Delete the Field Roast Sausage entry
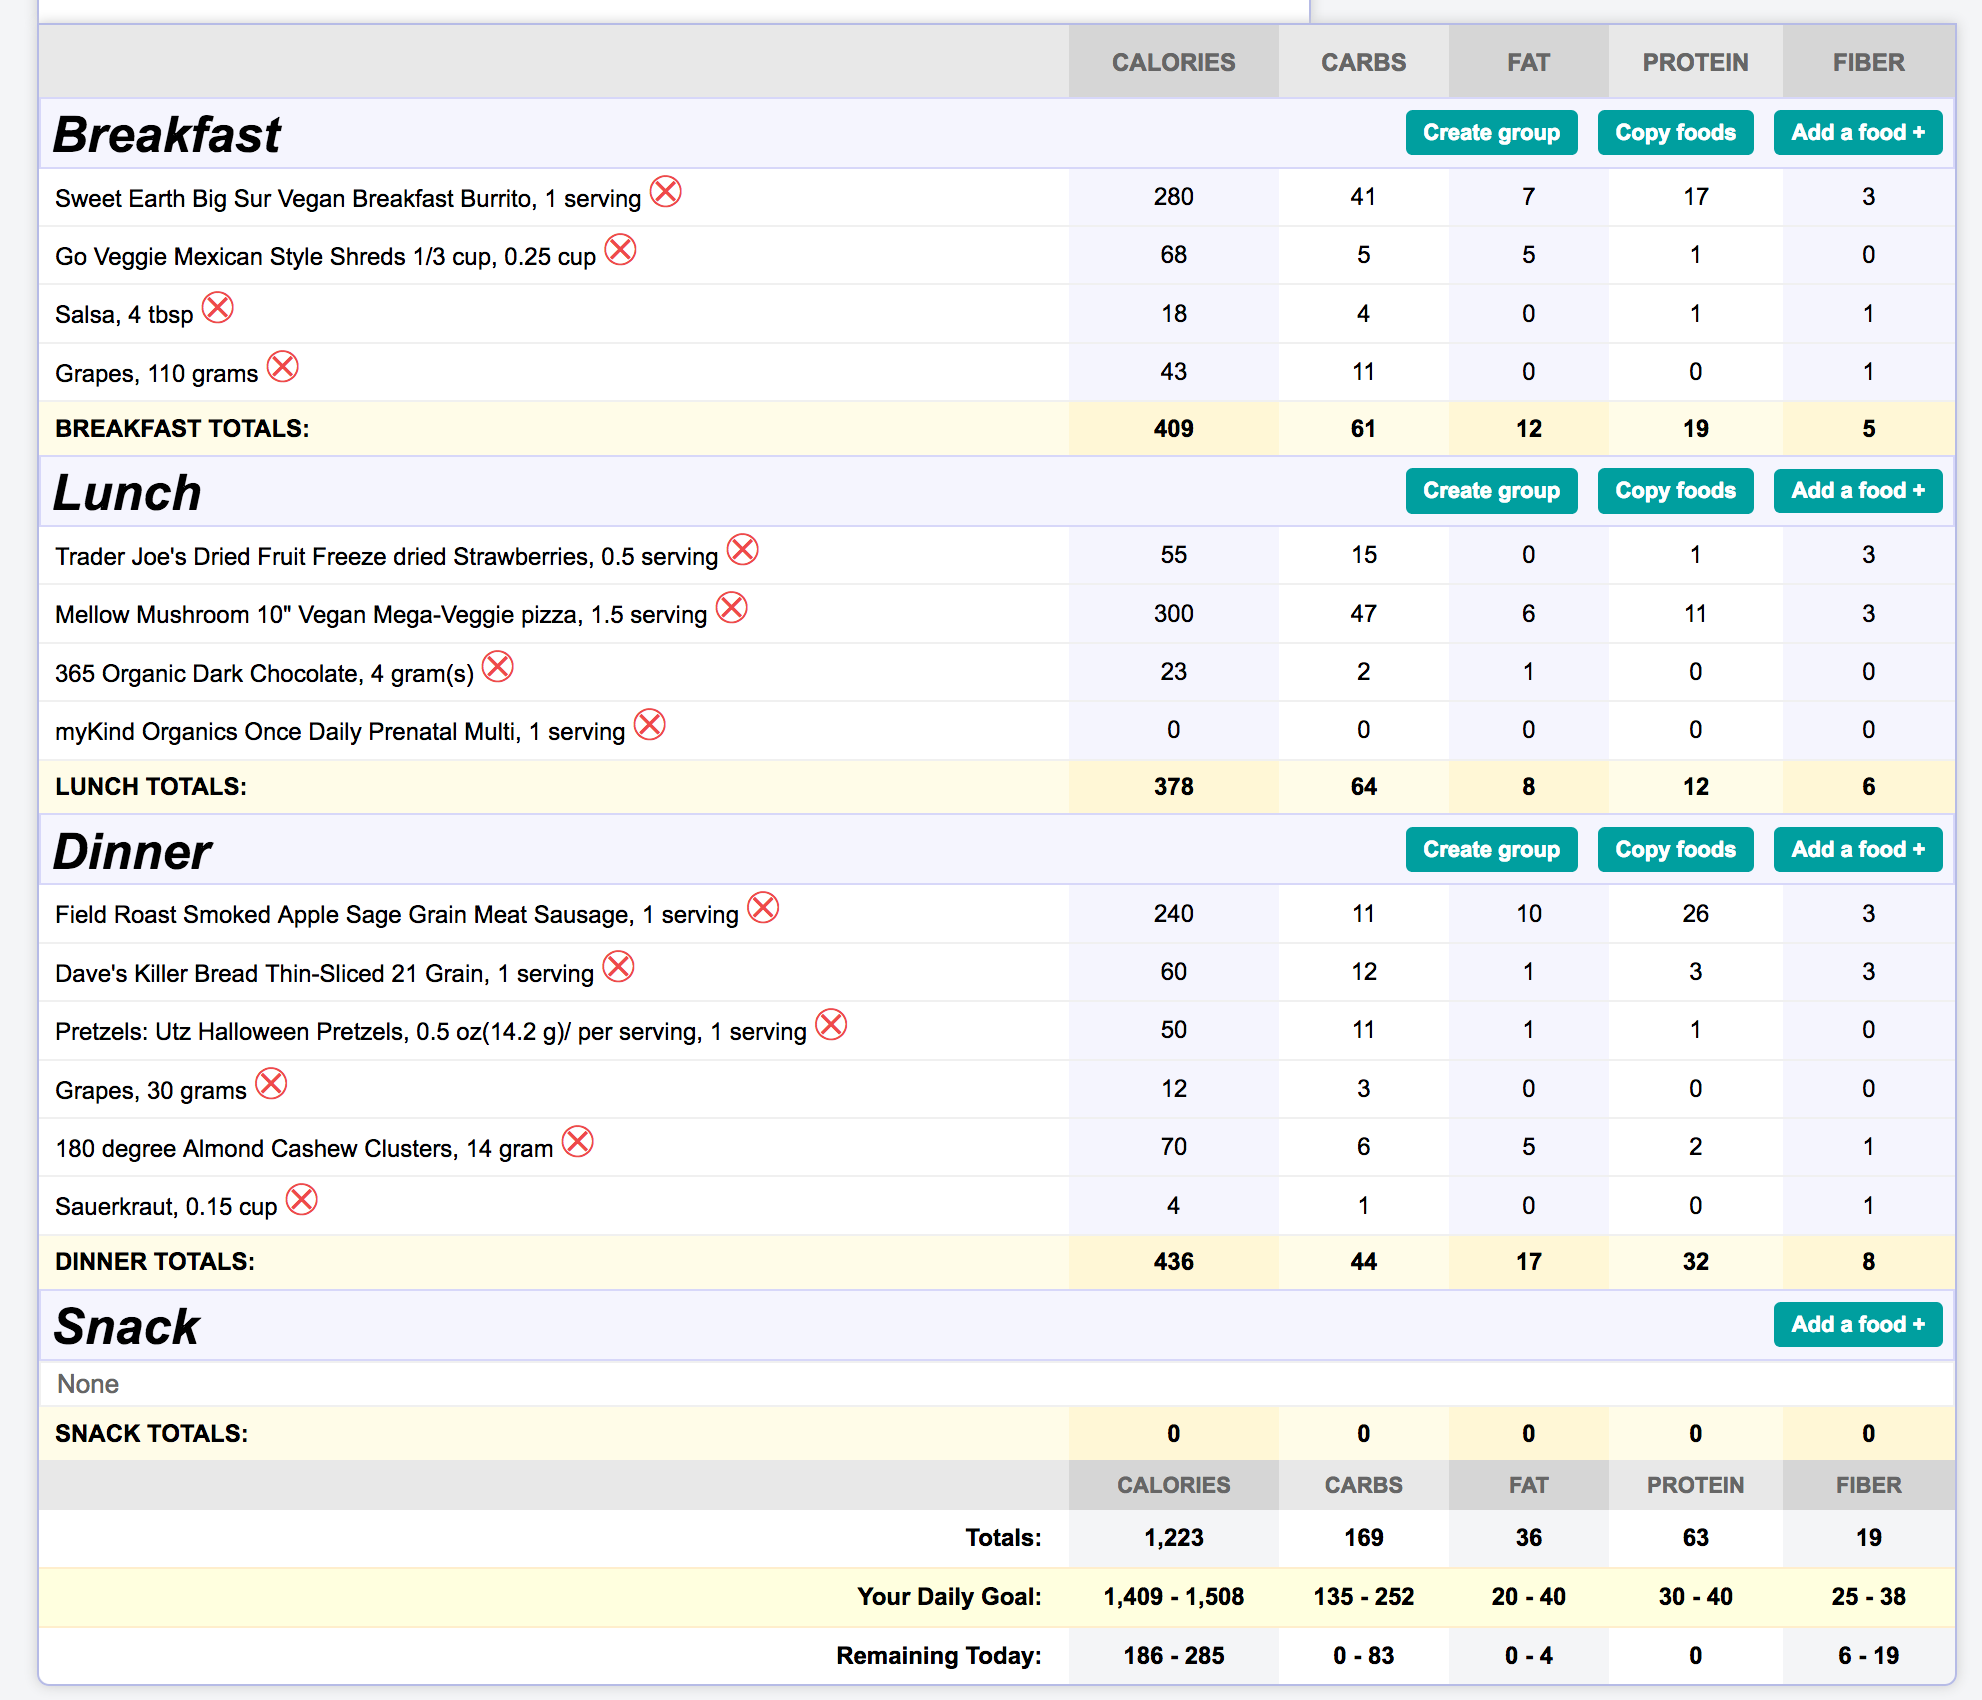This screenshot has height=1700, width=1982. click(763, 908)
